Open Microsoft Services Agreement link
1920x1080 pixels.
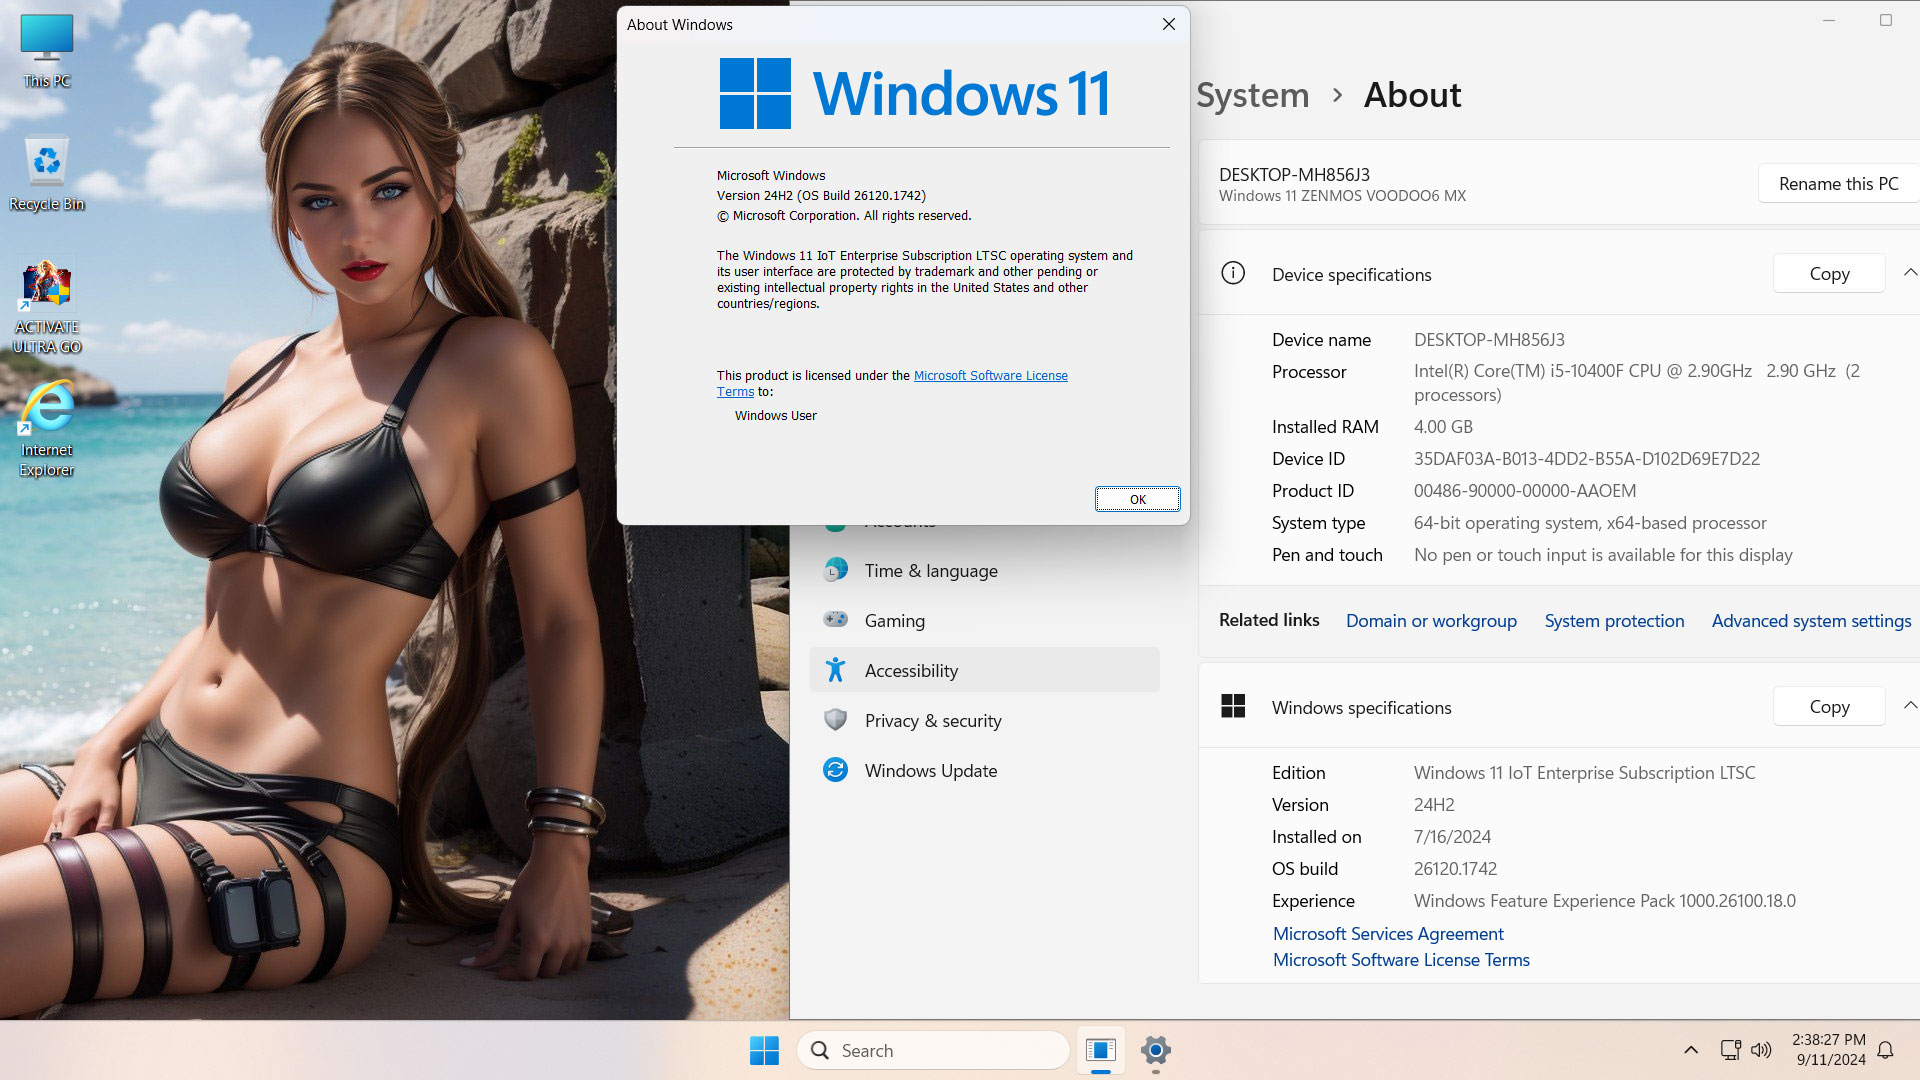(1388, 933)
